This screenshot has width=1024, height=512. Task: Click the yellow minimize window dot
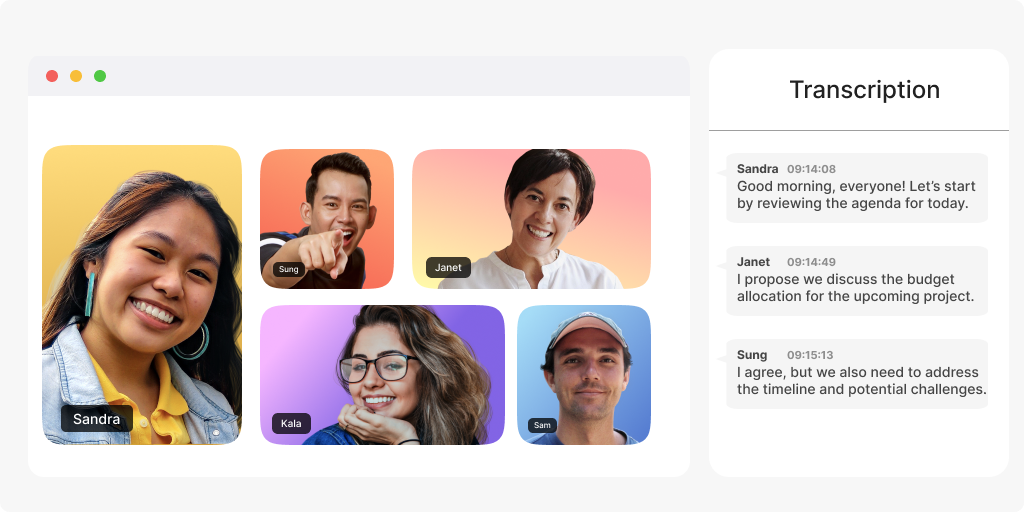76,76
